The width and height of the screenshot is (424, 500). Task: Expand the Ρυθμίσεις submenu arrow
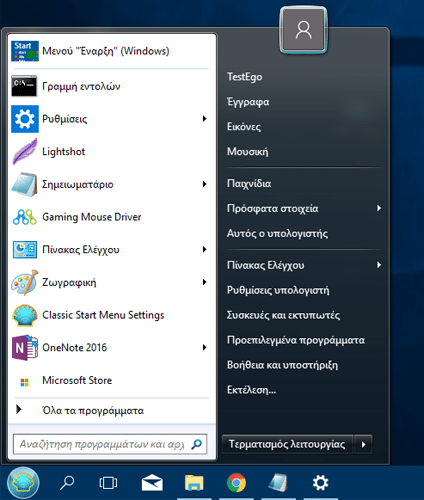[x=205, y=119]
